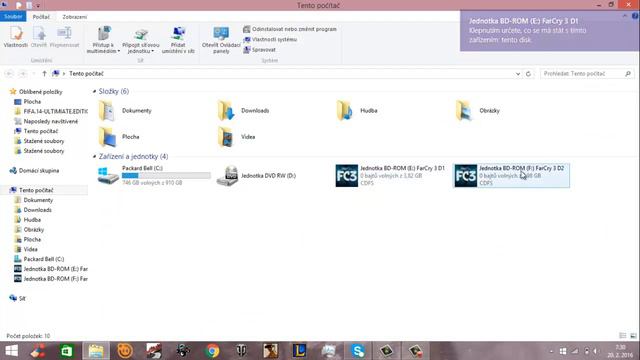Image resolution: width=640 pixels, height=360 pixels.
Task: Open Síť in navigation pane
Action: (x=22, y=298)
